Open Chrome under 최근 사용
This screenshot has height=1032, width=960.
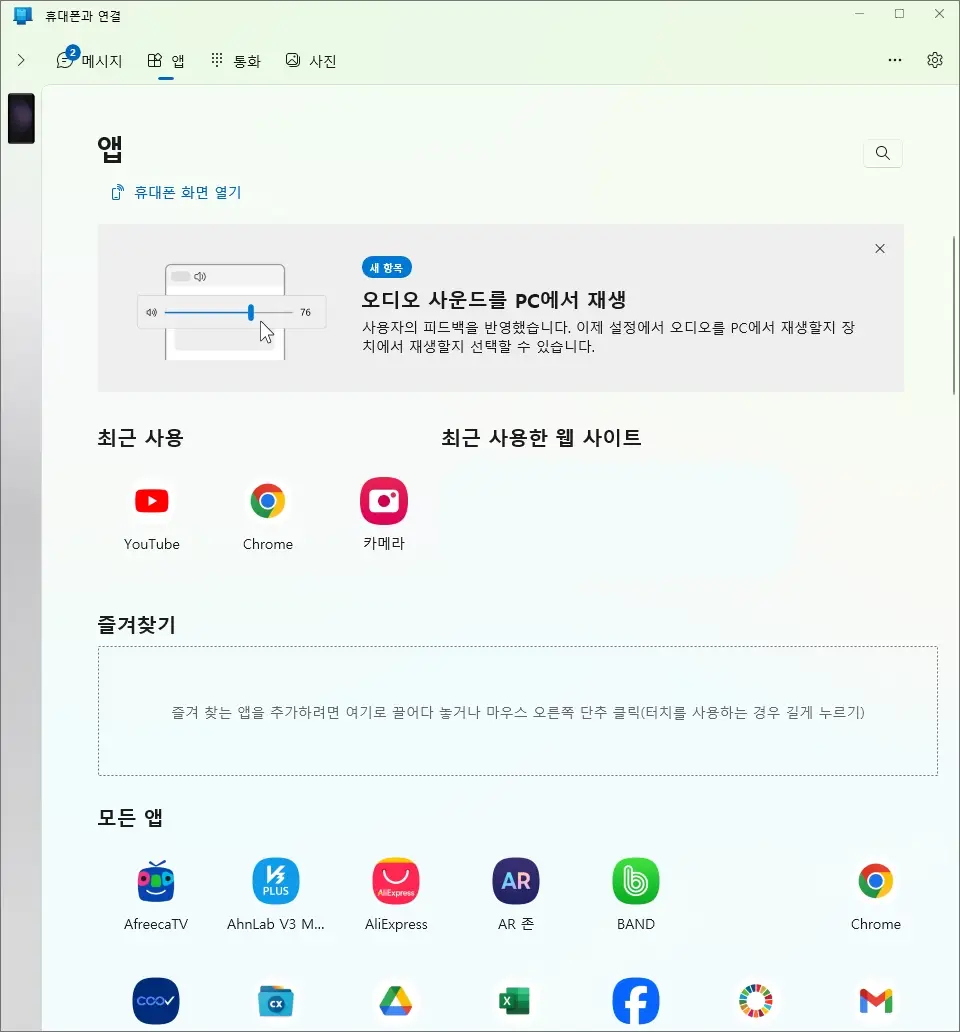click(267, 501)
